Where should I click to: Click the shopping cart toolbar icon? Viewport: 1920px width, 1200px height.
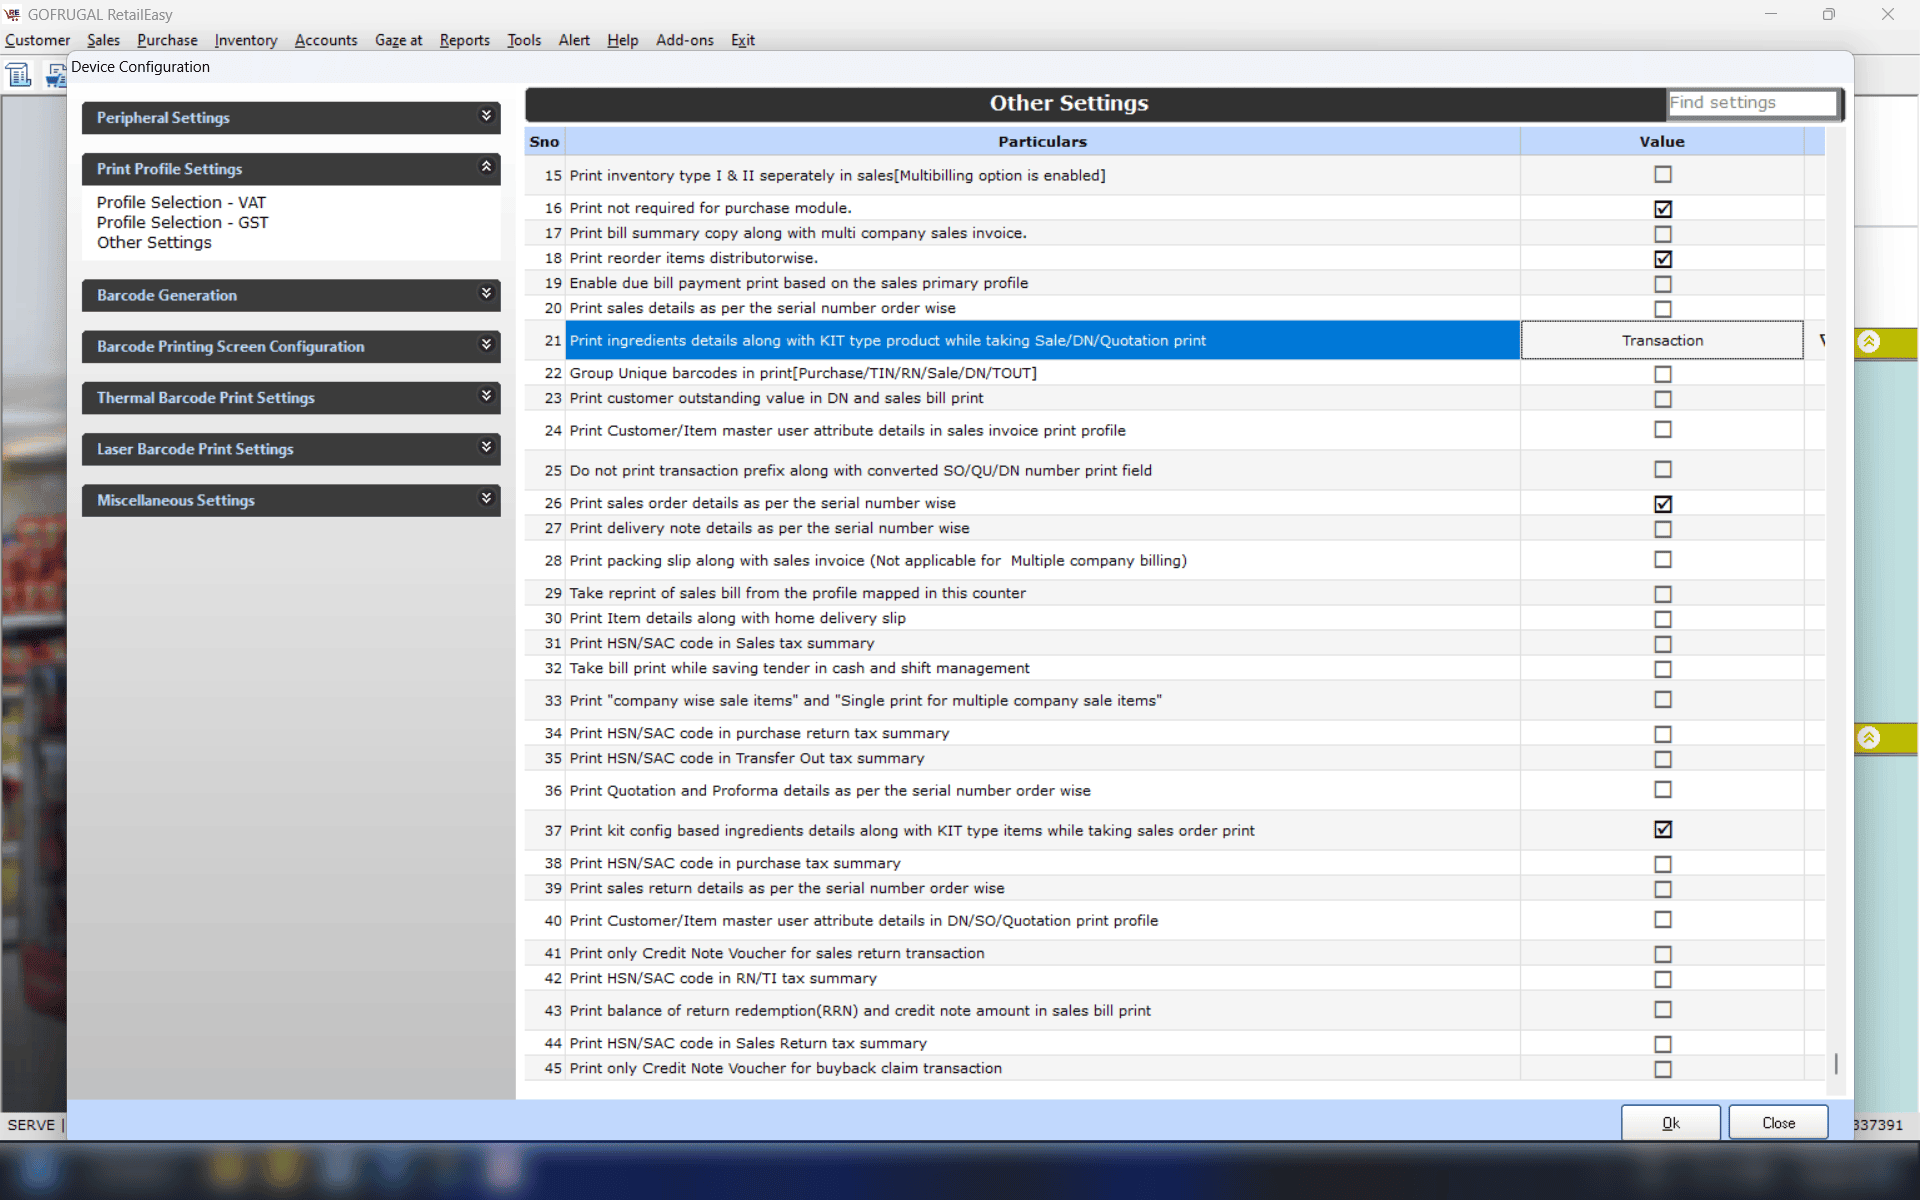55,76
